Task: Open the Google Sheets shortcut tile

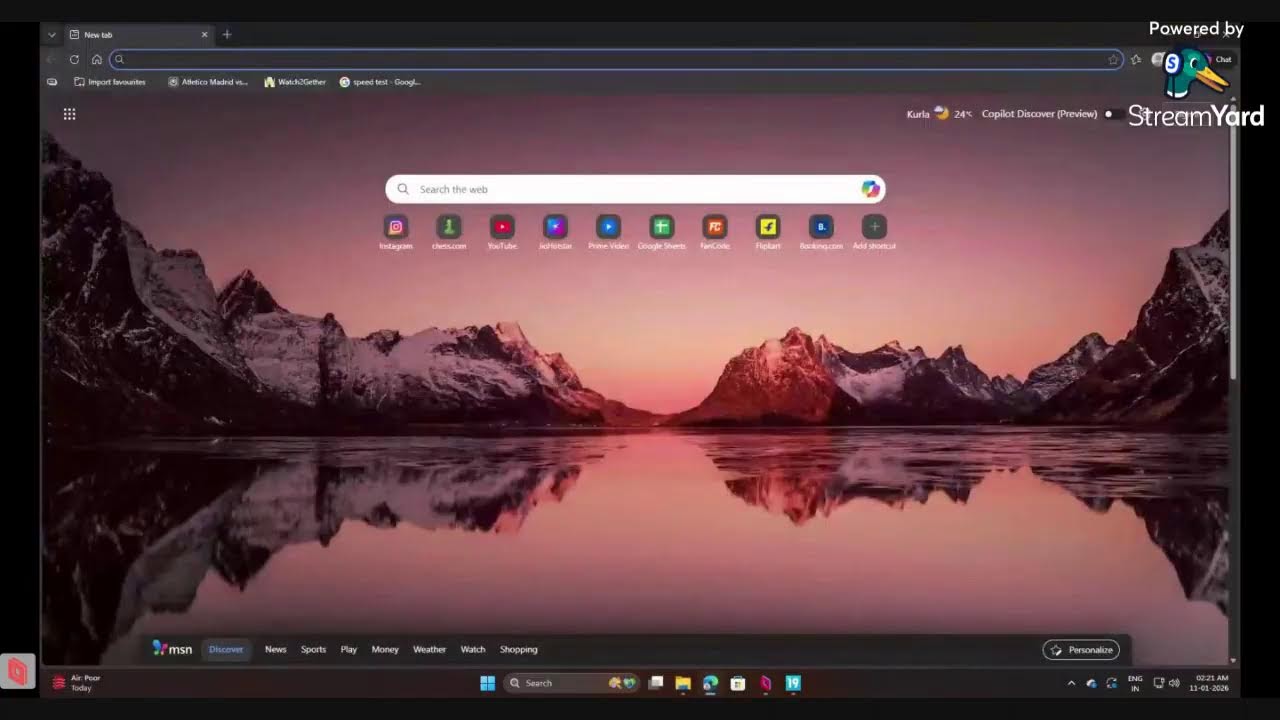Action: point(661,227)
